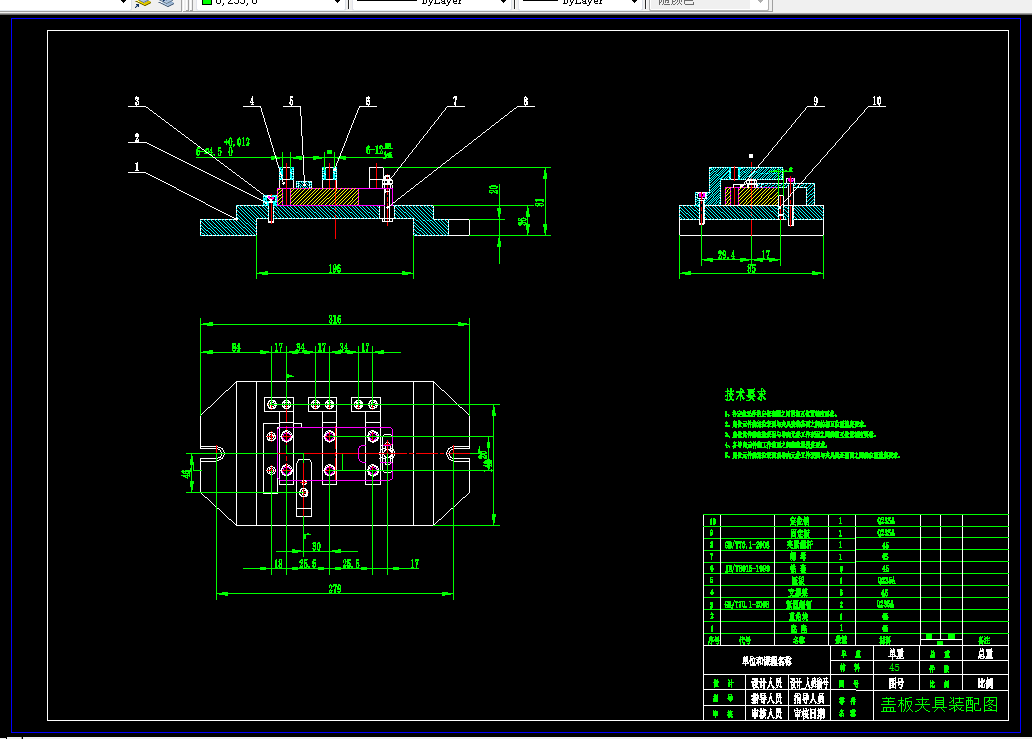This screenshot has height=739, width=1032.
Task: Select part balloon number 8
Action: pyautogui.click(x=525, y=101)
